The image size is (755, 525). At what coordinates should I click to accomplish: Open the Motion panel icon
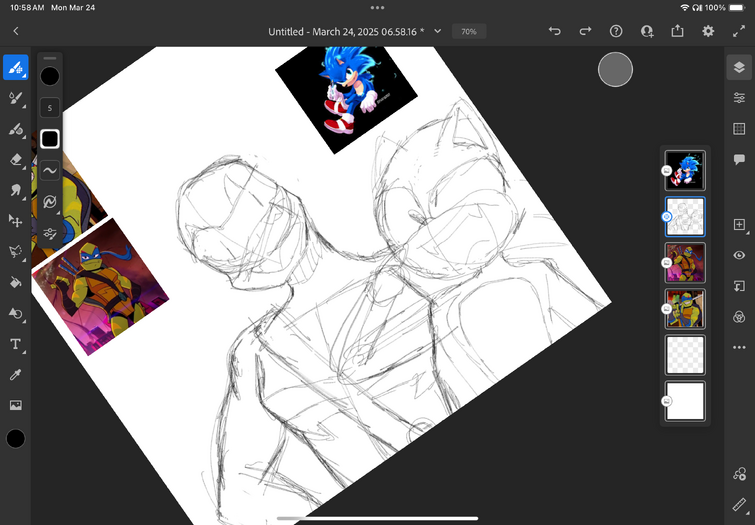click(x=739, y=474)
